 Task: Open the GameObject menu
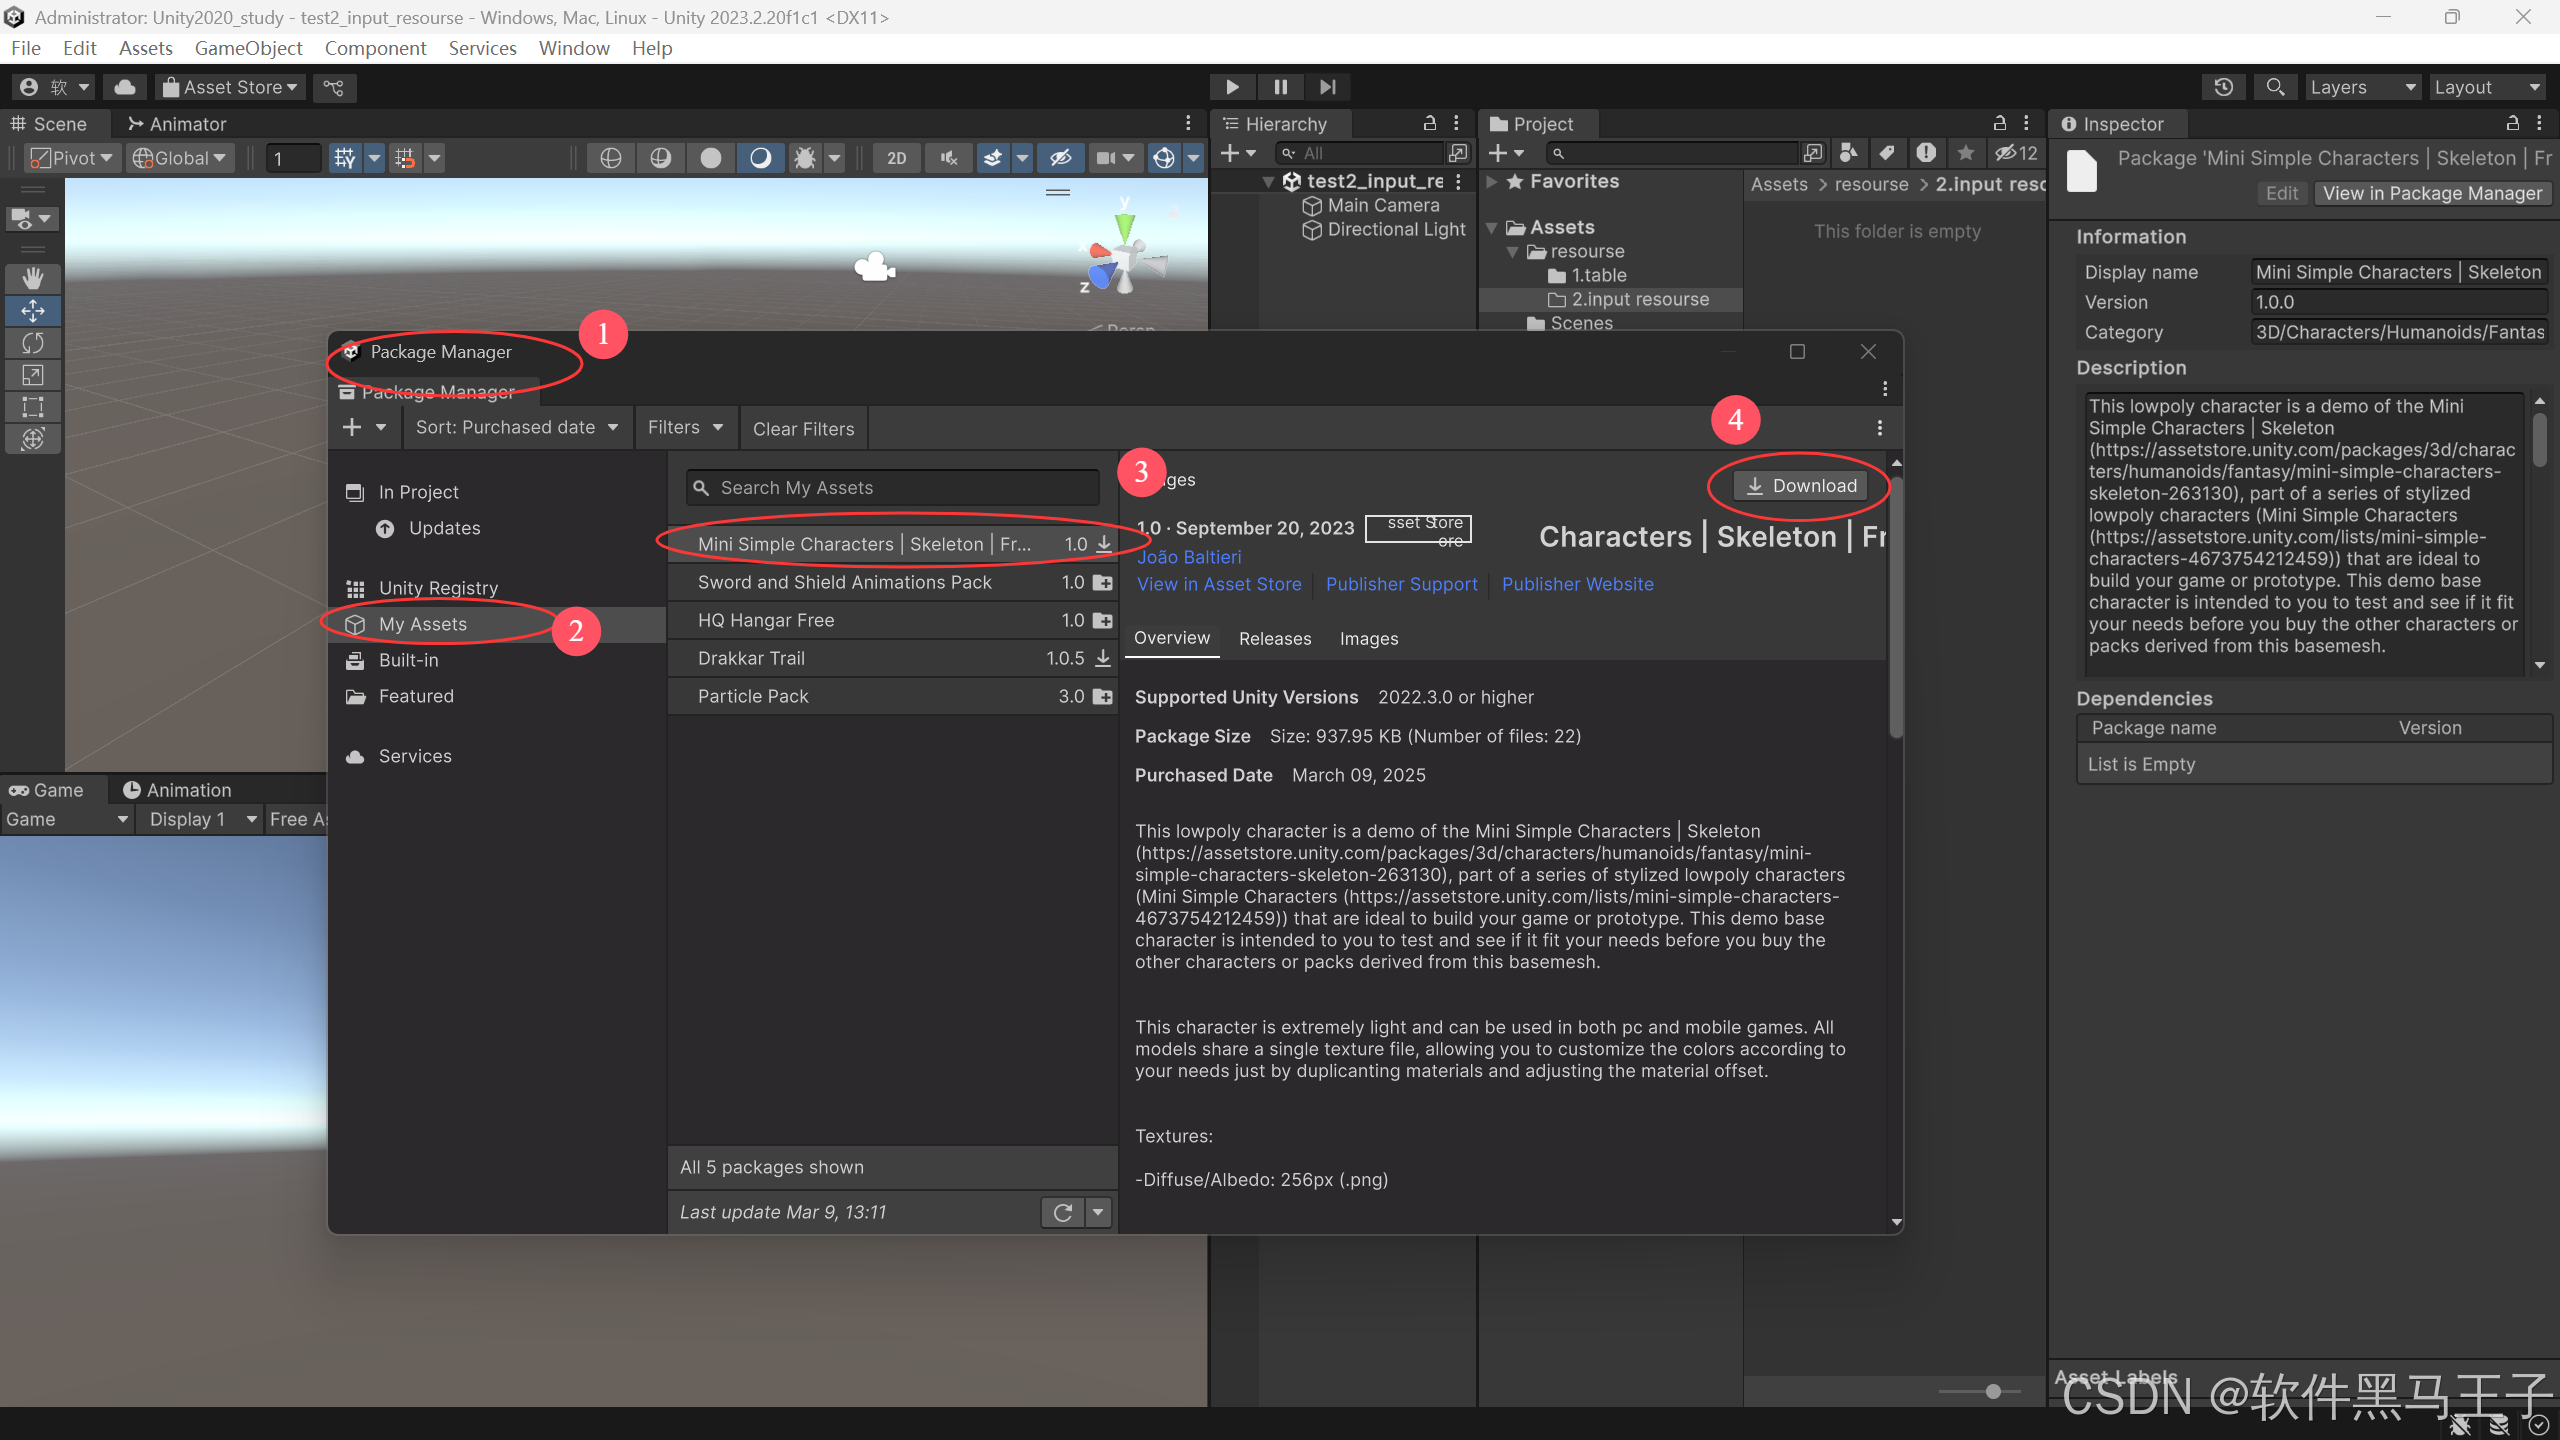tap(248, 48)
